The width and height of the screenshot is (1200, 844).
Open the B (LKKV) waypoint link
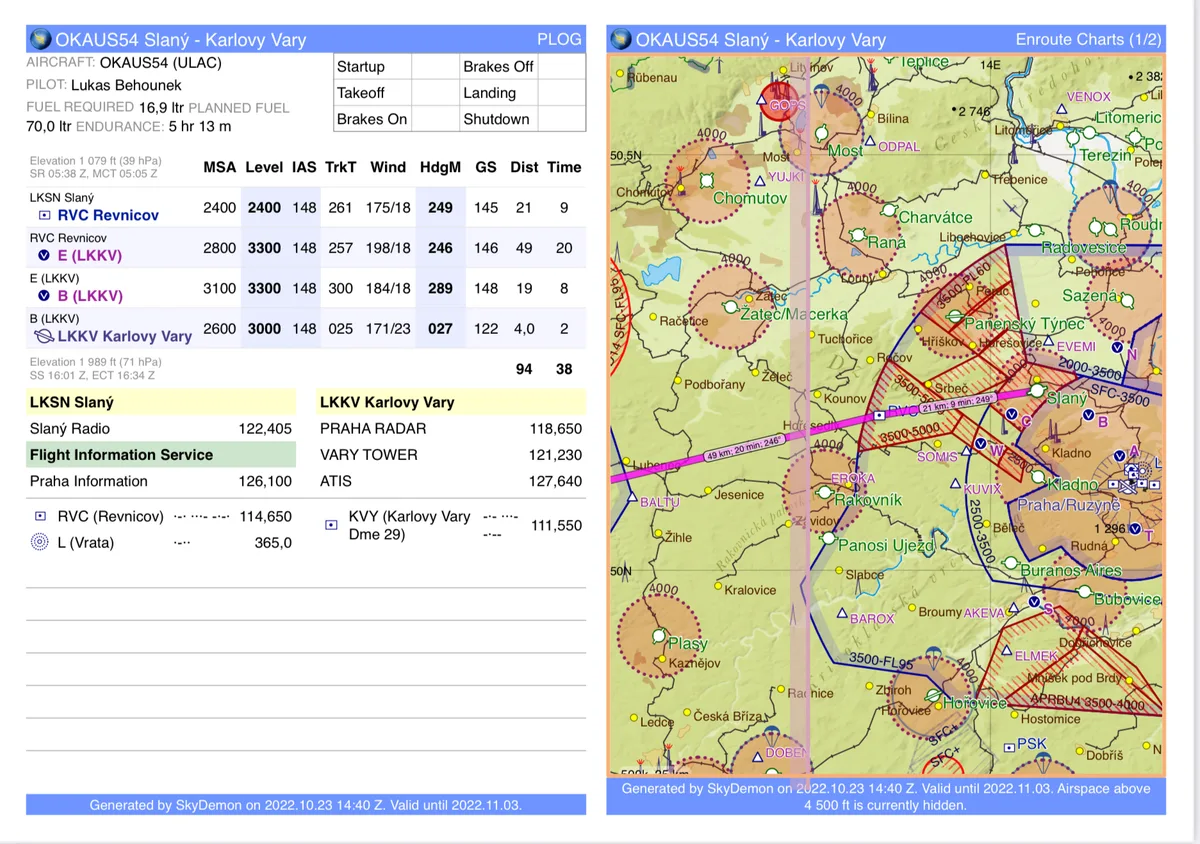(89, 295)
